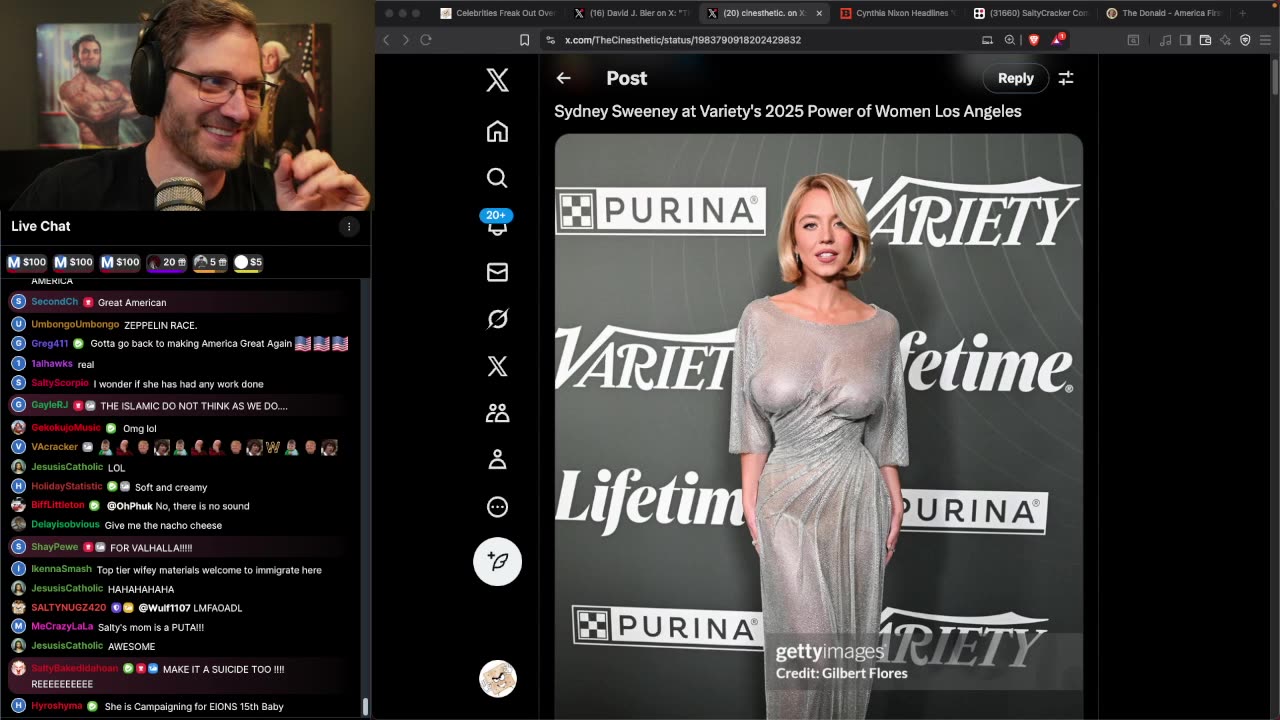Open X Notifications with 20+ badge
The height and width of the screenshot is (720, 1280).
496,222
